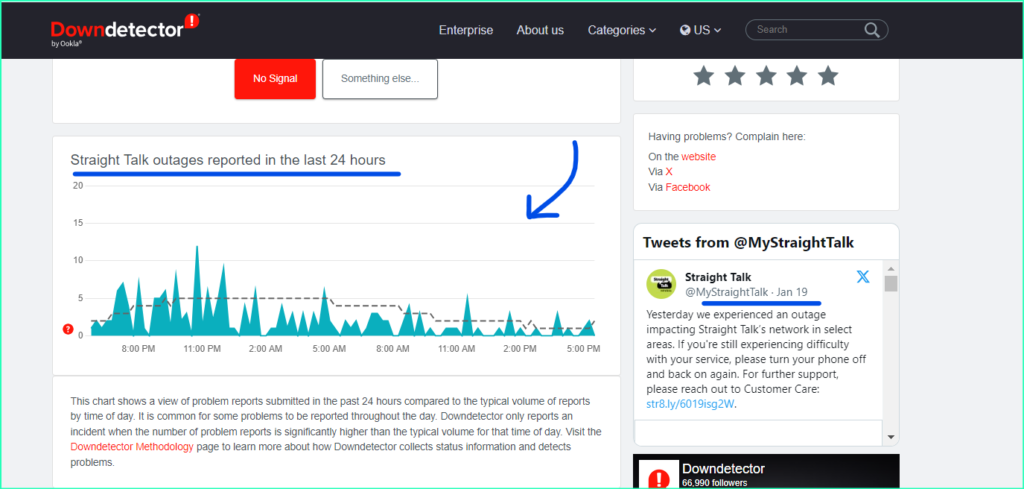Image resolution: width=1024 pixels, height=489 pixels.
Task: Click the @MyStraightTalk handle in the tweet
Action: [x=726, y=292]
